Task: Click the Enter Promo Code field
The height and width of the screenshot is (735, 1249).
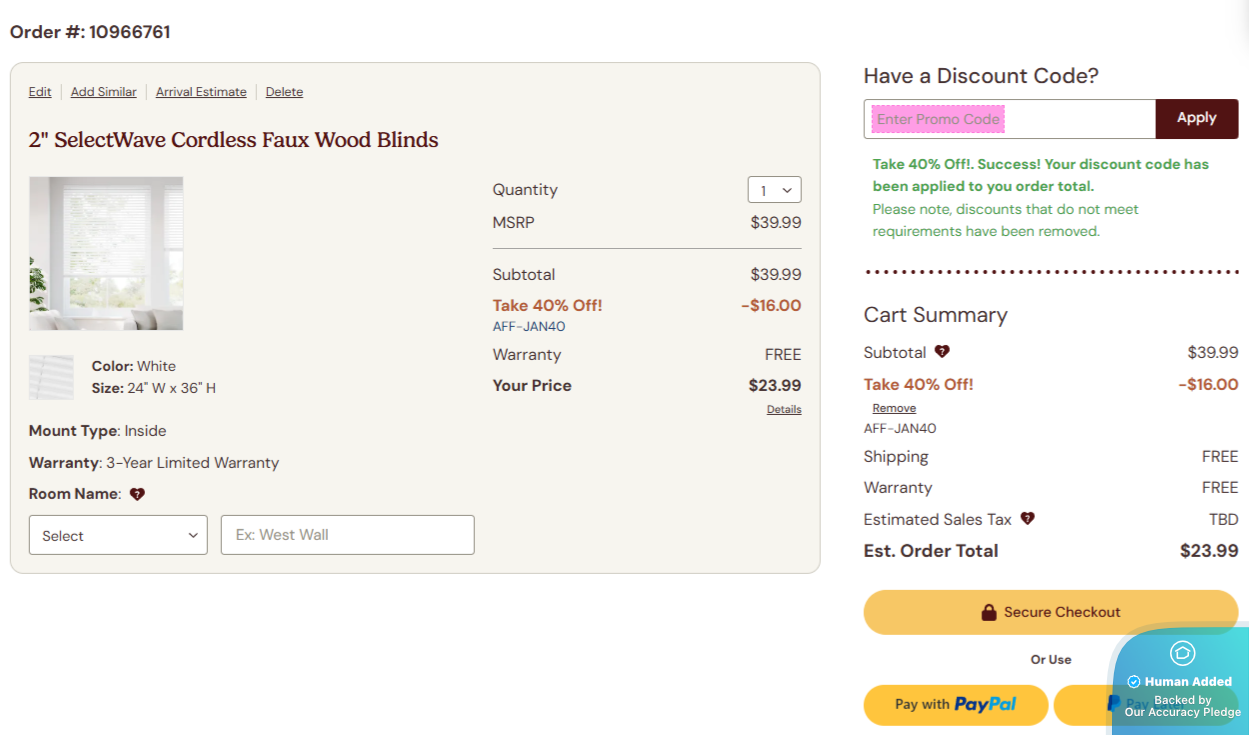Action: (x=1009, y=119)
